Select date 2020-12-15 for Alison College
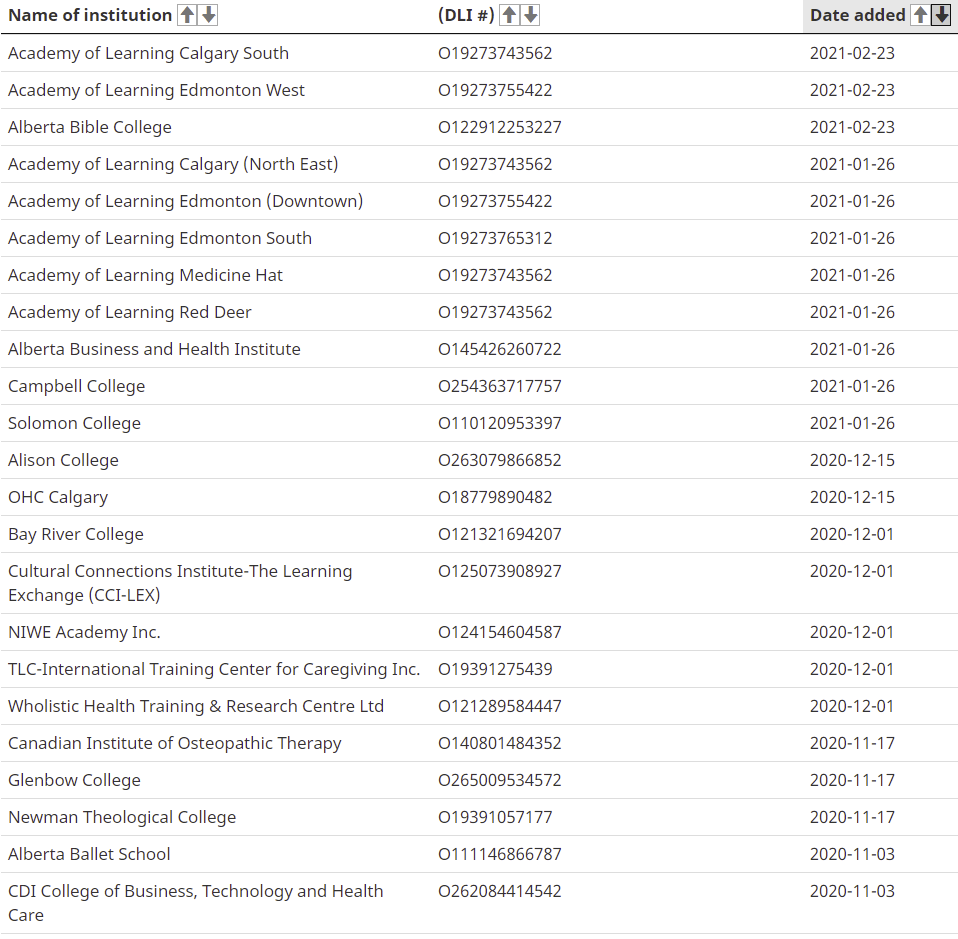This screenshot has height=939, width=958. pos(852,460)
